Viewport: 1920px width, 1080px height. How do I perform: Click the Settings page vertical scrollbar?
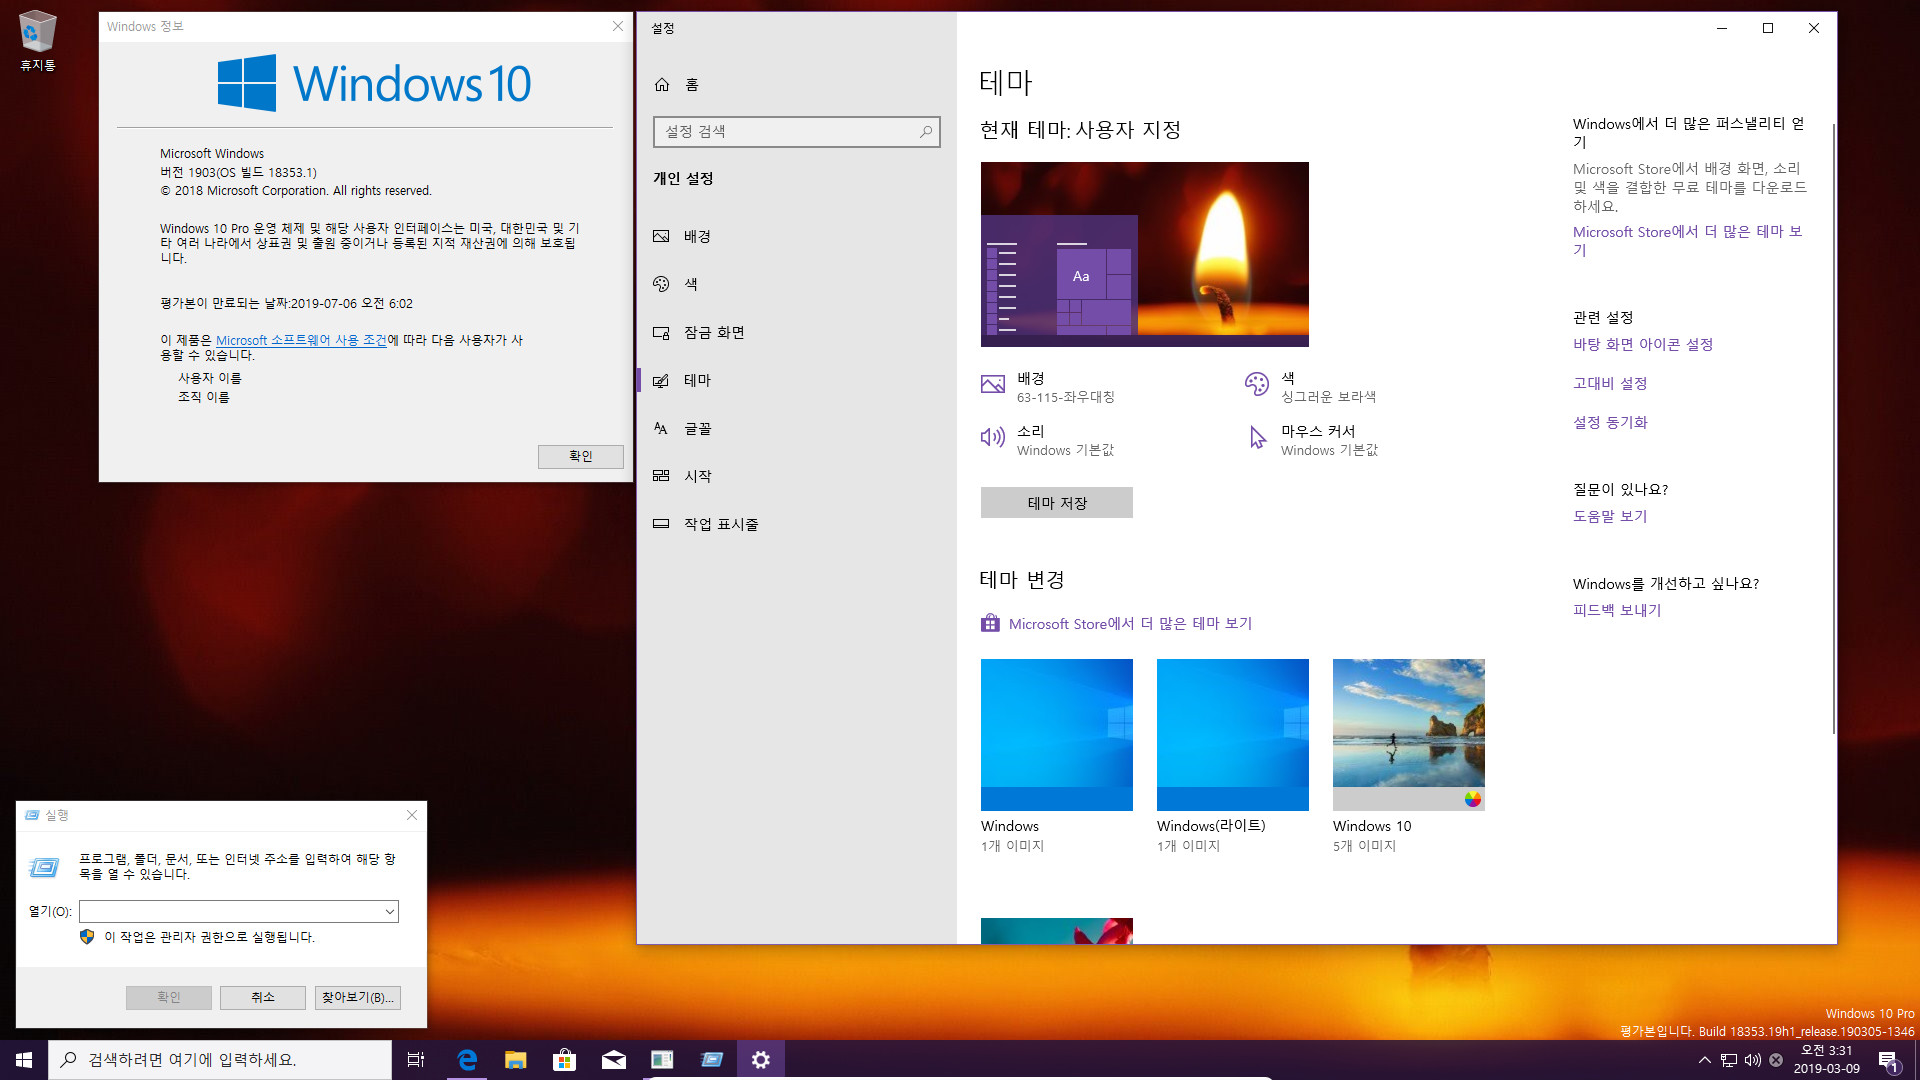[x=1833, y=430]
